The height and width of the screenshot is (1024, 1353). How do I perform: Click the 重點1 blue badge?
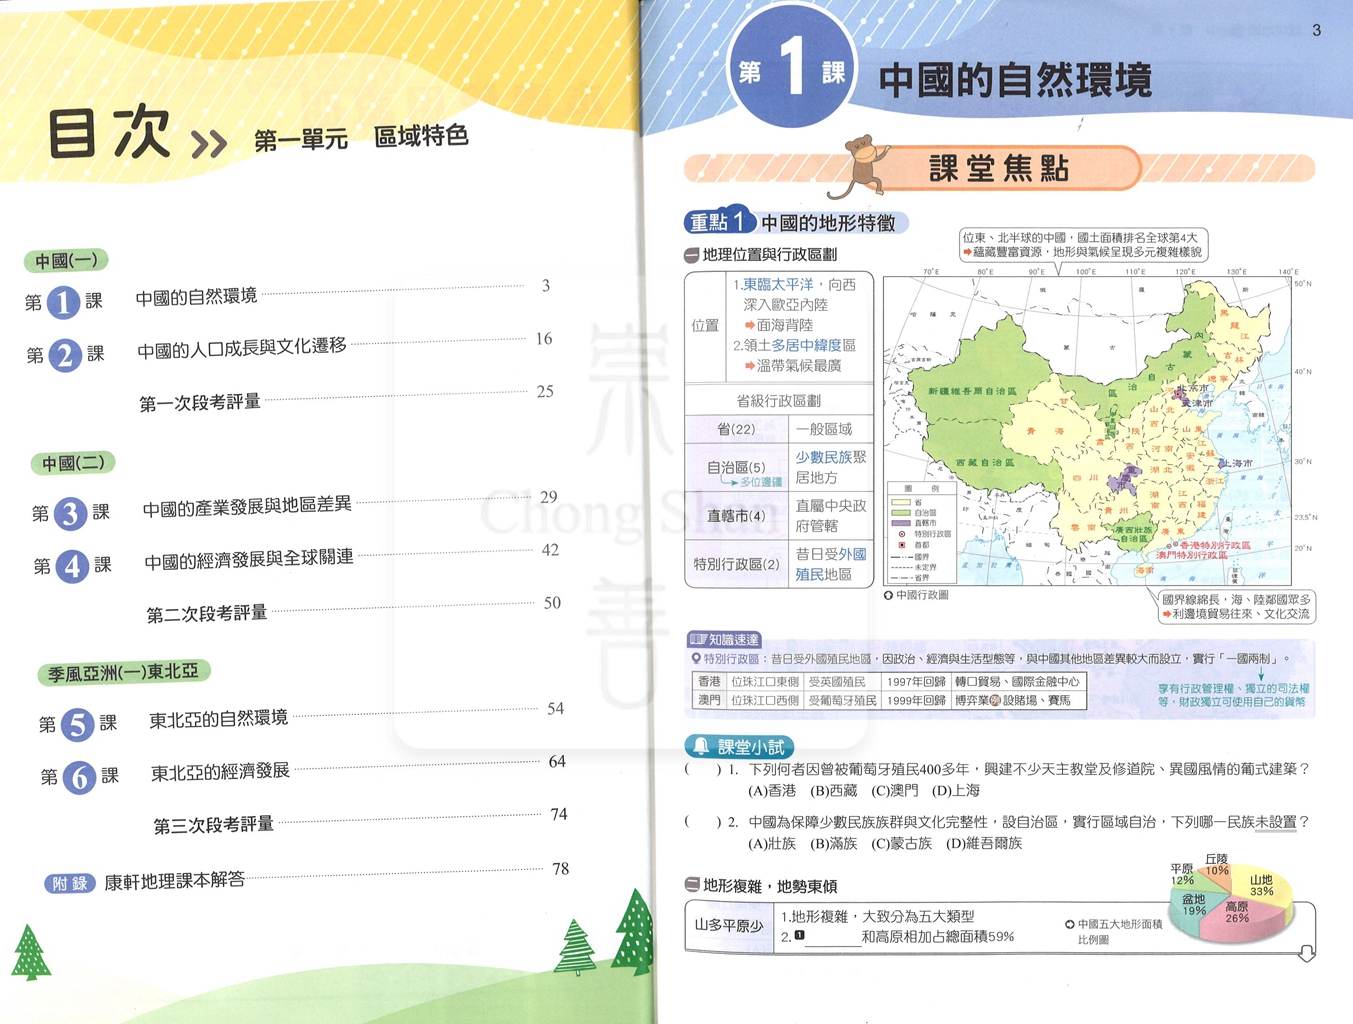coord(719,222)
